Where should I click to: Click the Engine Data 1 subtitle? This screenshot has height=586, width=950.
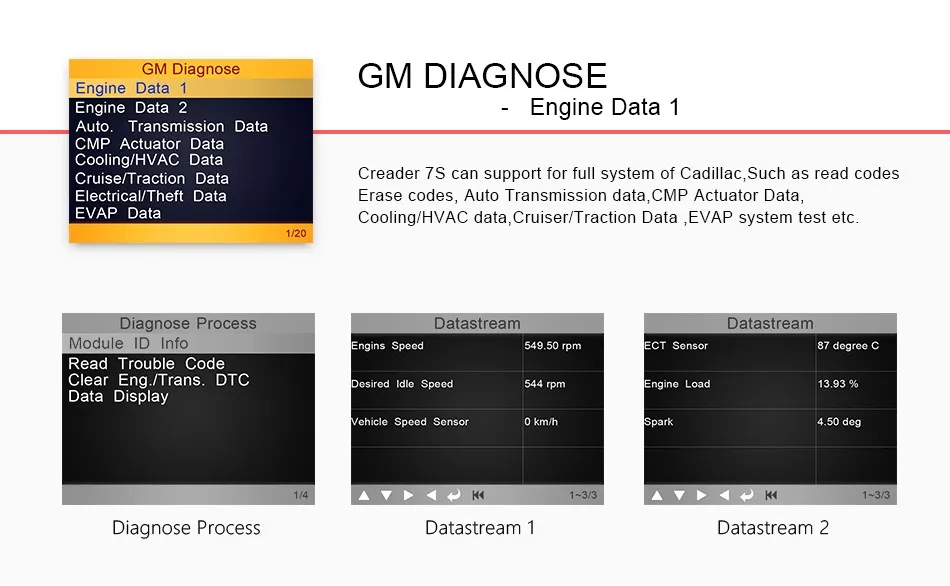(x=605, y=107)
